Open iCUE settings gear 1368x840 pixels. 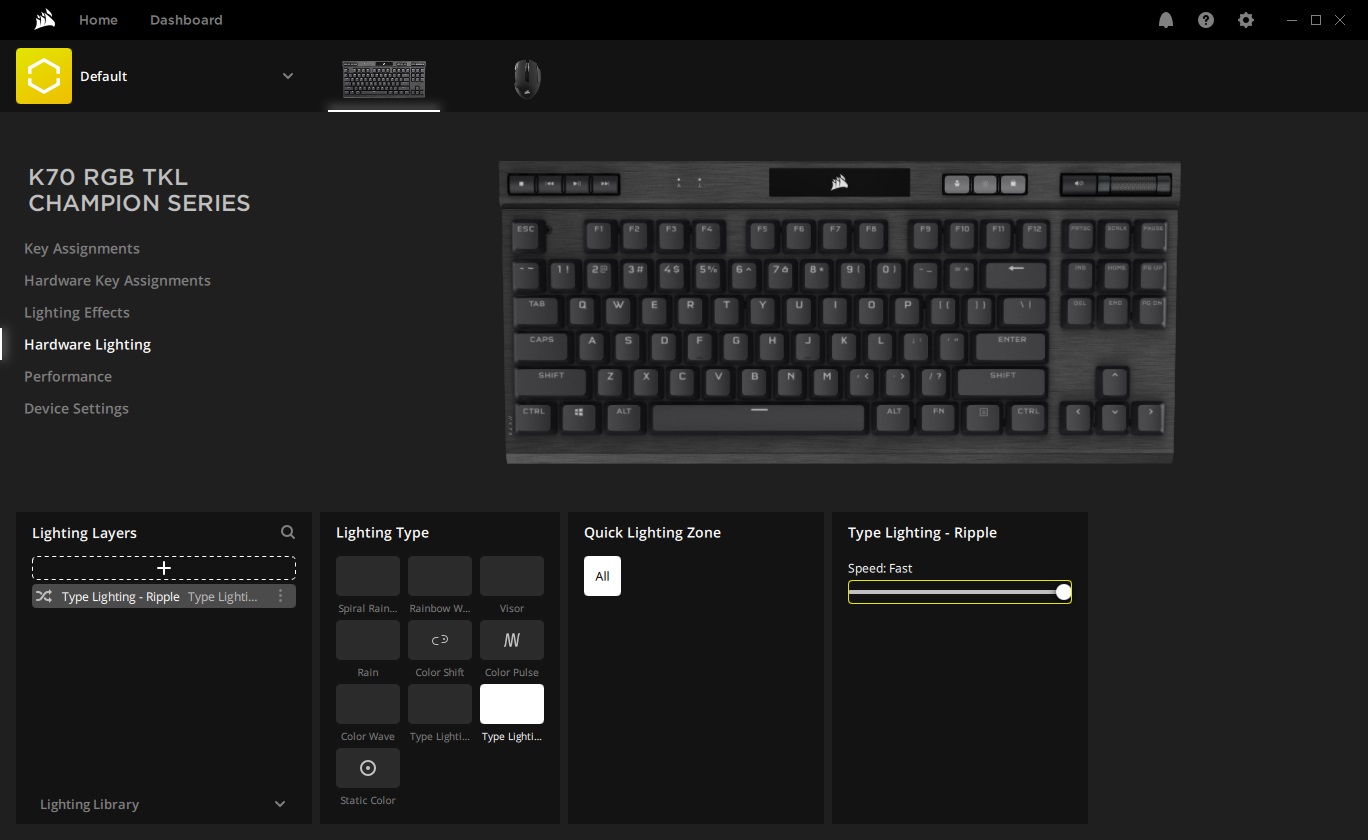pyautogui.click(x=1246, y=20)
